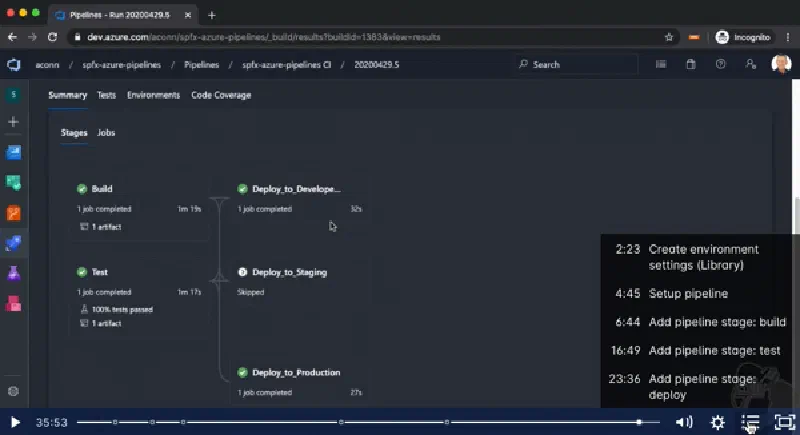
Task: Reload the browser page
Action: (x=53, y=37)
